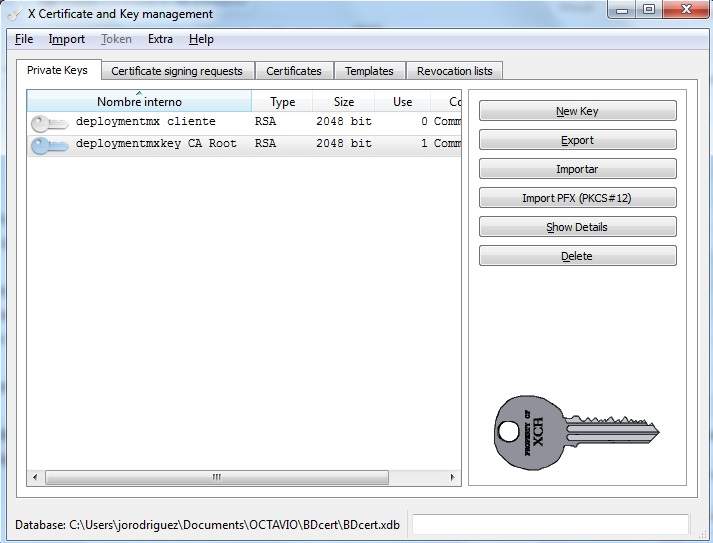This screenshot has height=543, width=713.
Task: Open the Templates tab
Action: click(369, 71)
